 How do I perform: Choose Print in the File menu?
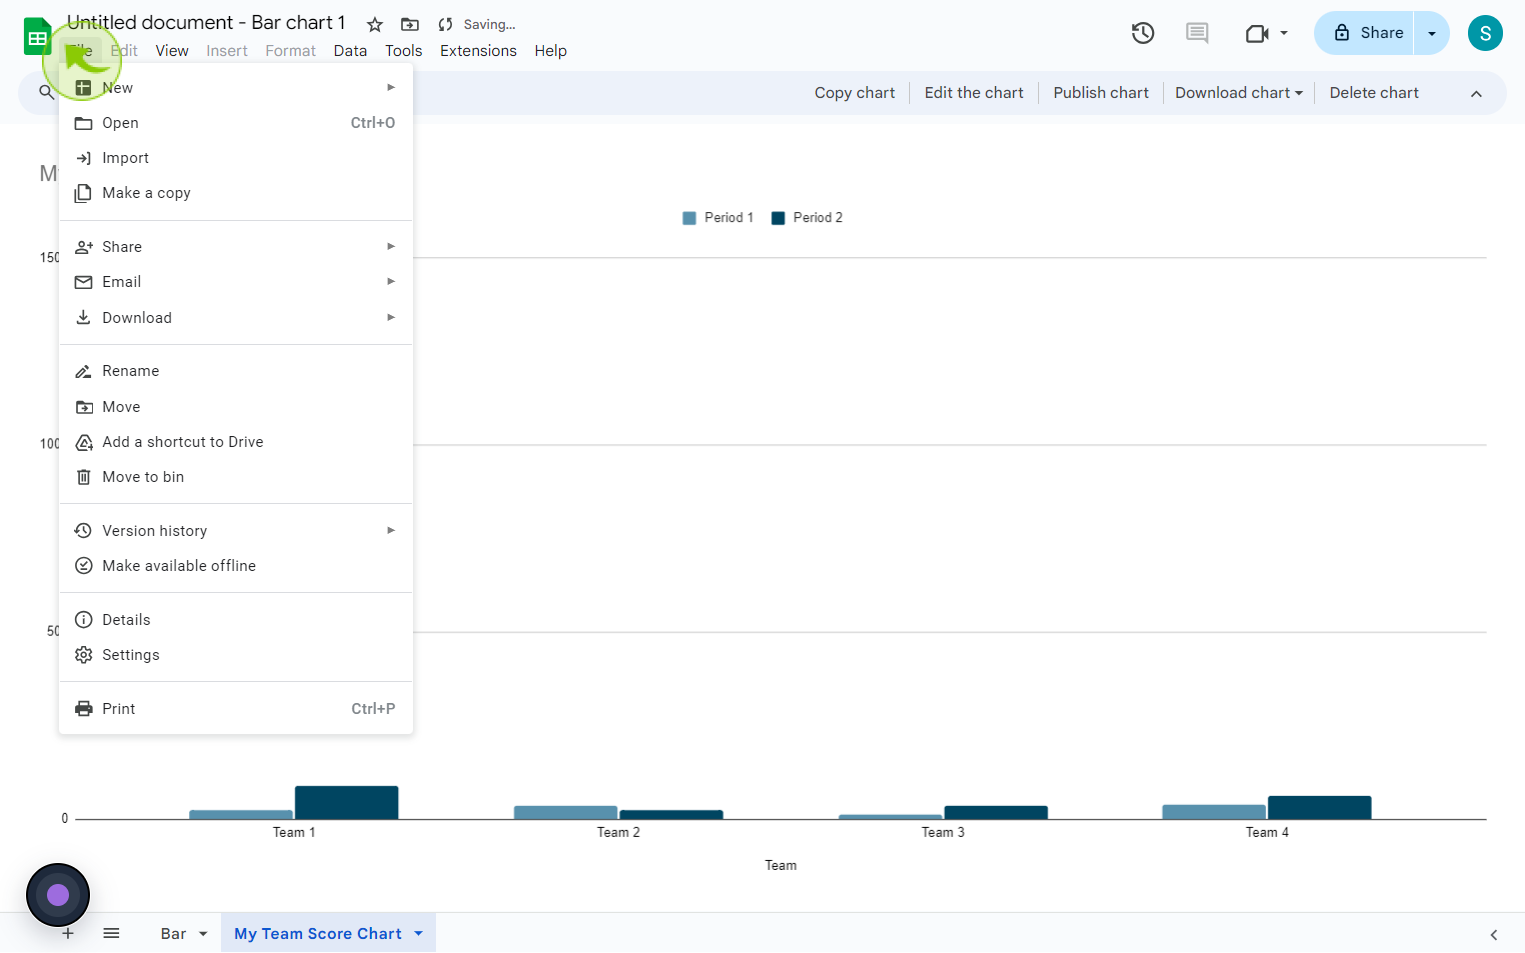click(236, 709)
